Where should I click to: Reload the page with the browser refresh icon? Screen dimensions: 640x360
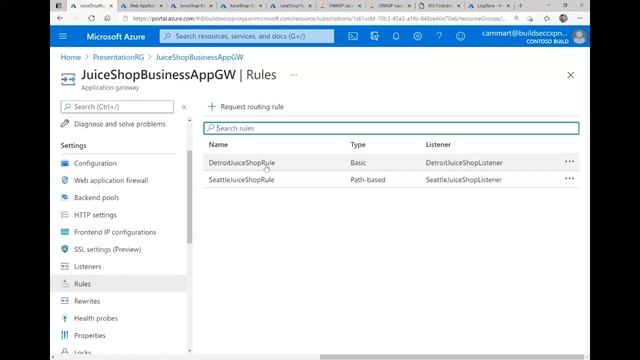click(91, 18)
